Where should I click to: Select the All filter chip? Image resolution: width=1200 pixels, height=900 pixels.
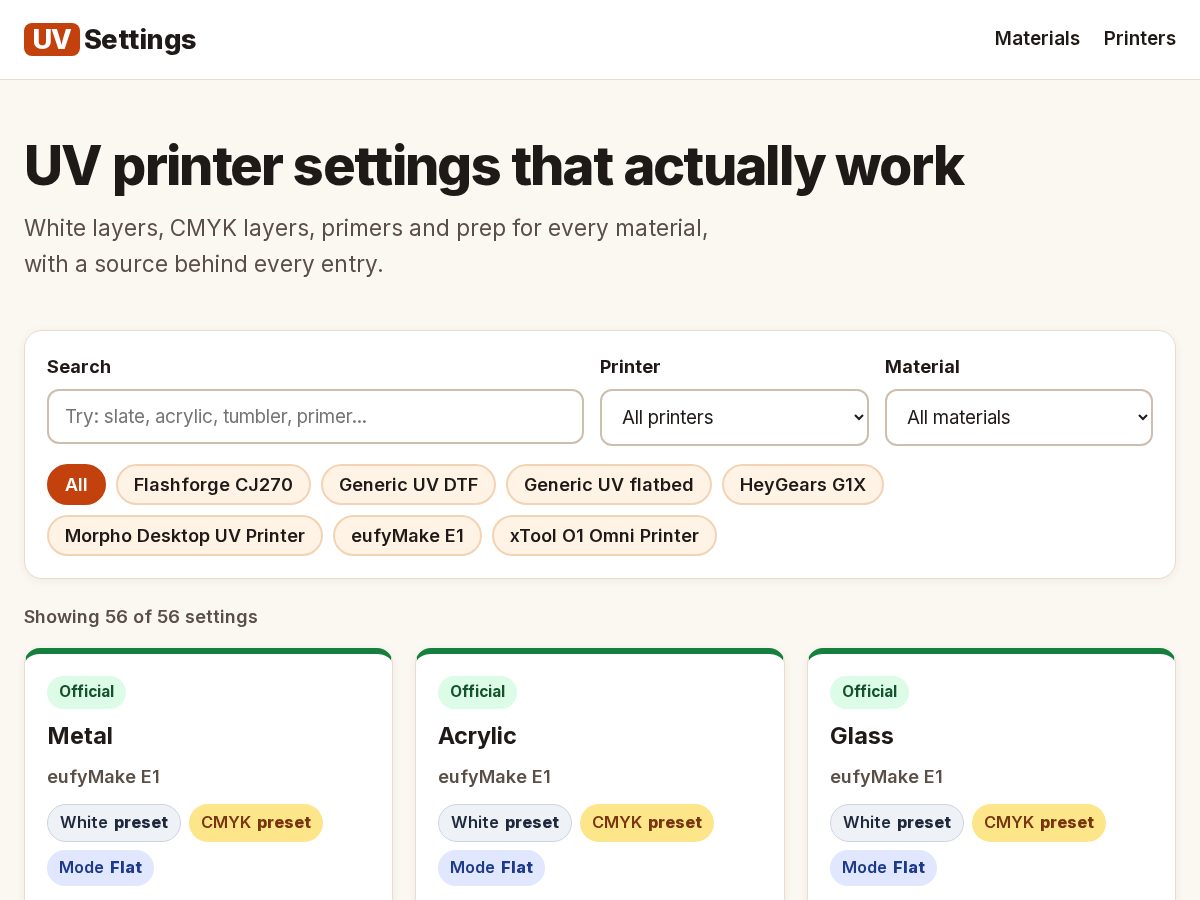(x=76, y=485)
